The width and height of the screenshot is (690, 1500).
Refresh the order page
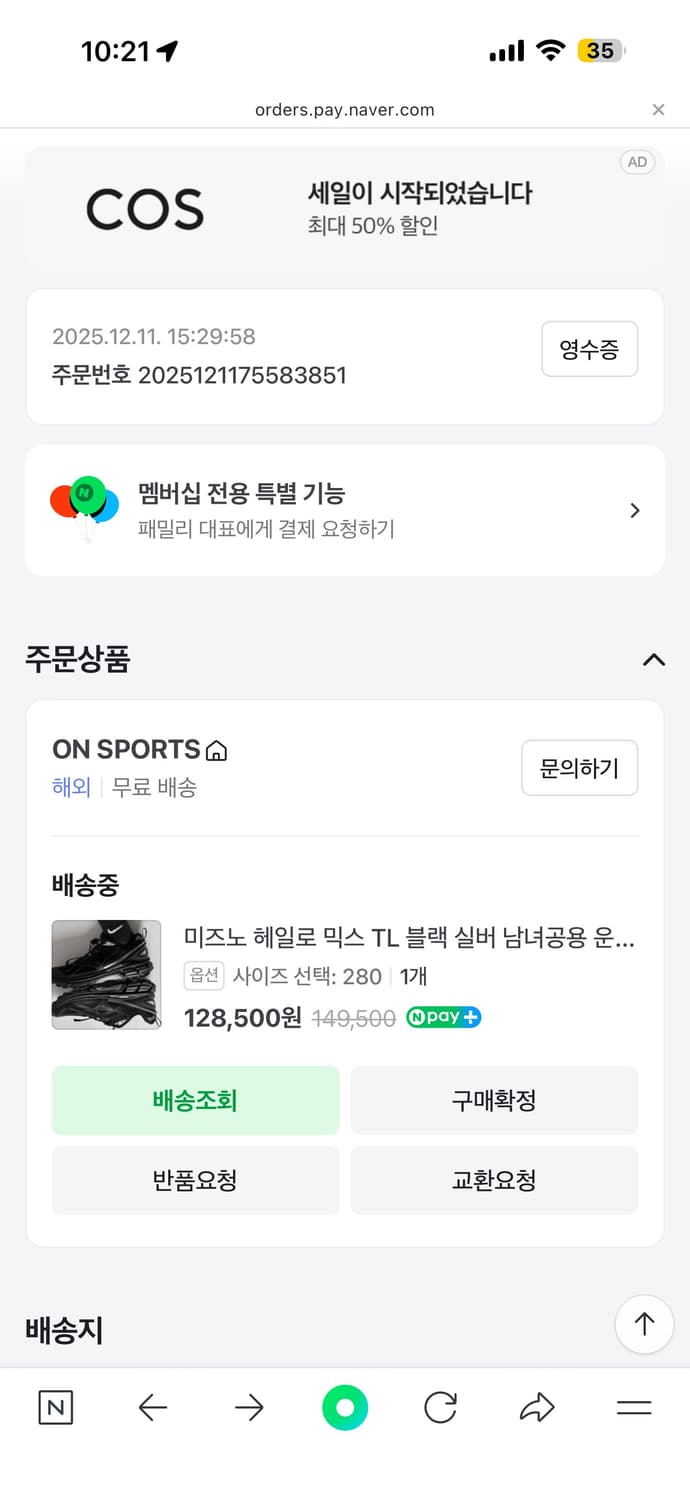pyautogui.click(x=440, y=1407)
